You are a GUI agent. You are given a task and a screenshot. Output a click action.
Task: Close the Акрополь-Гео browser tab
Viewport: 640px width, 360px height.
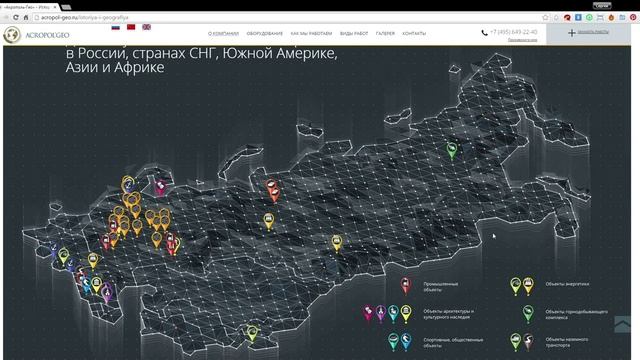tap(55, 7)
